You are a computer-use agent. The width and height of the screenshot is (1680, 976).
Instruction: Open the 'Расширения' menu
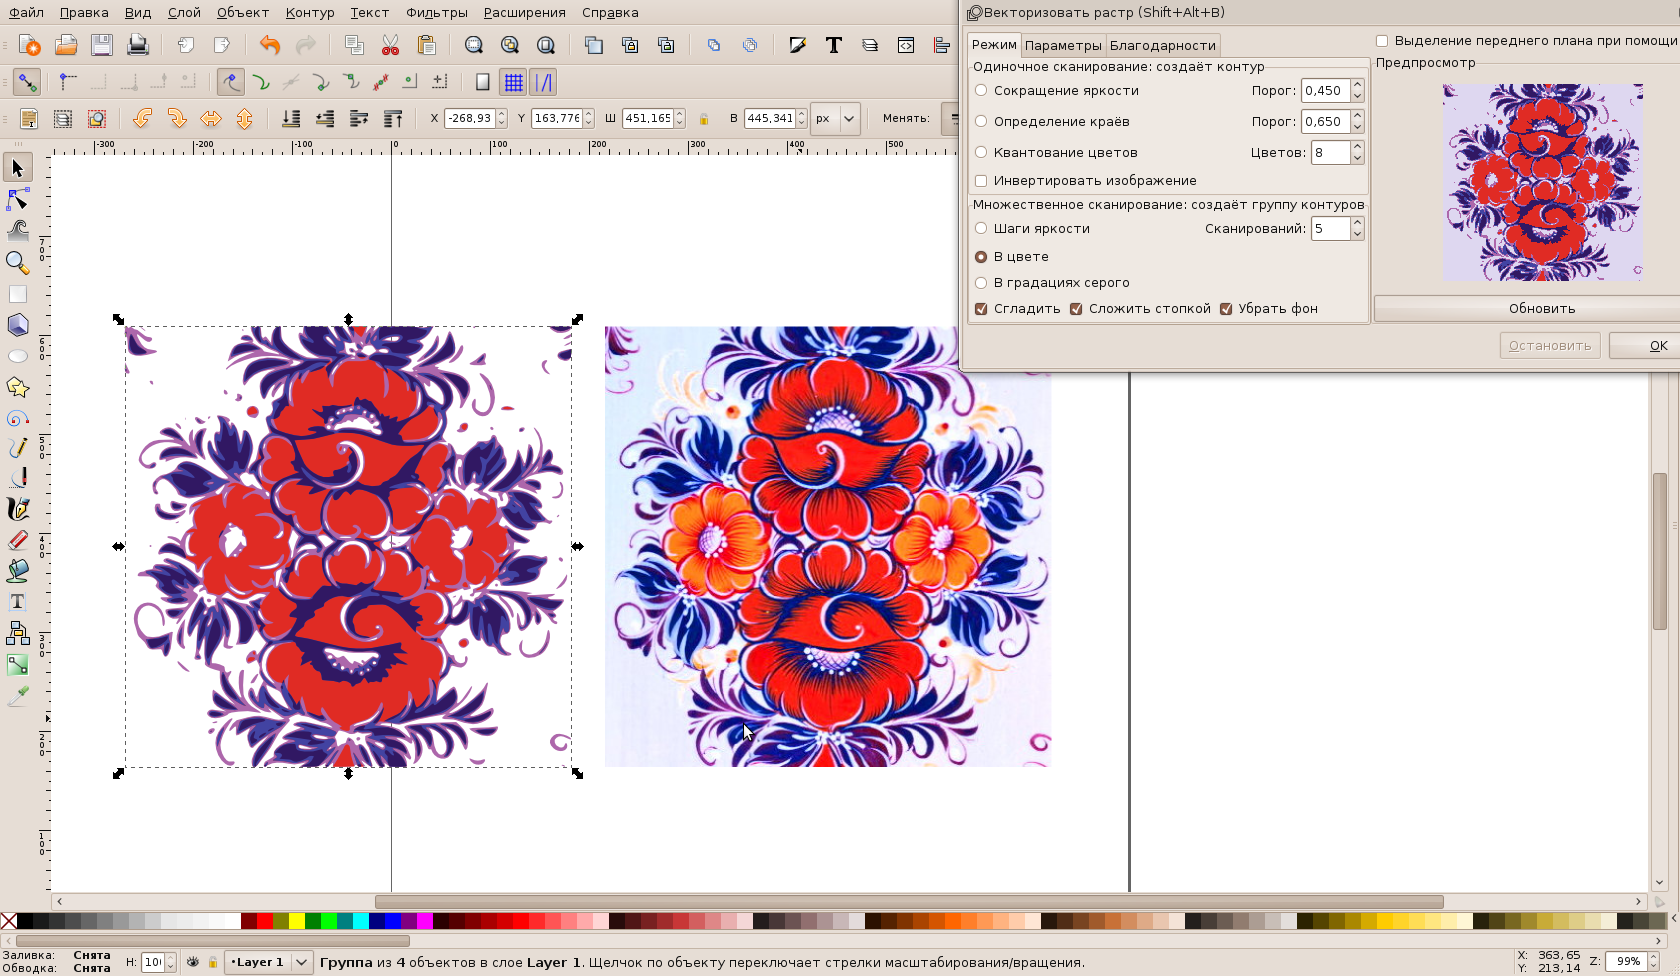(525, 13)
